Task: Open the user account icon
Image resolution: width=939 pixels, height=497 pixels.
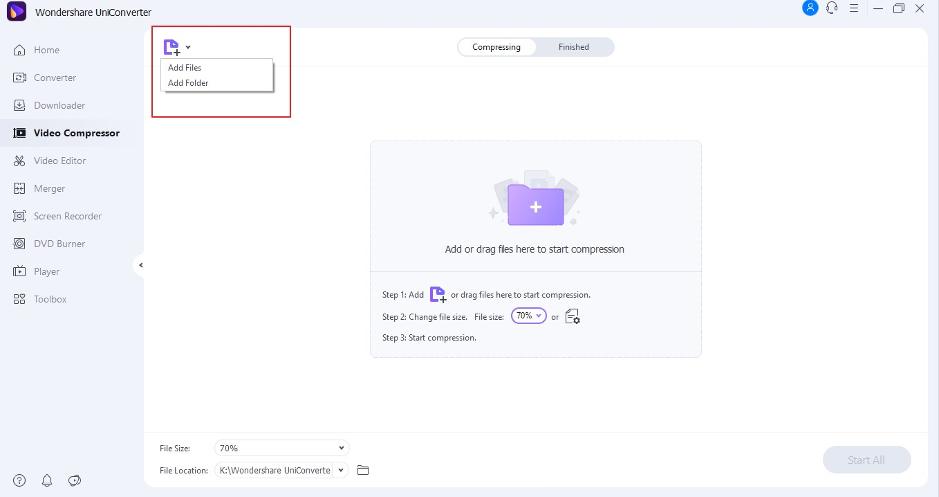Action: pos(810,8)
